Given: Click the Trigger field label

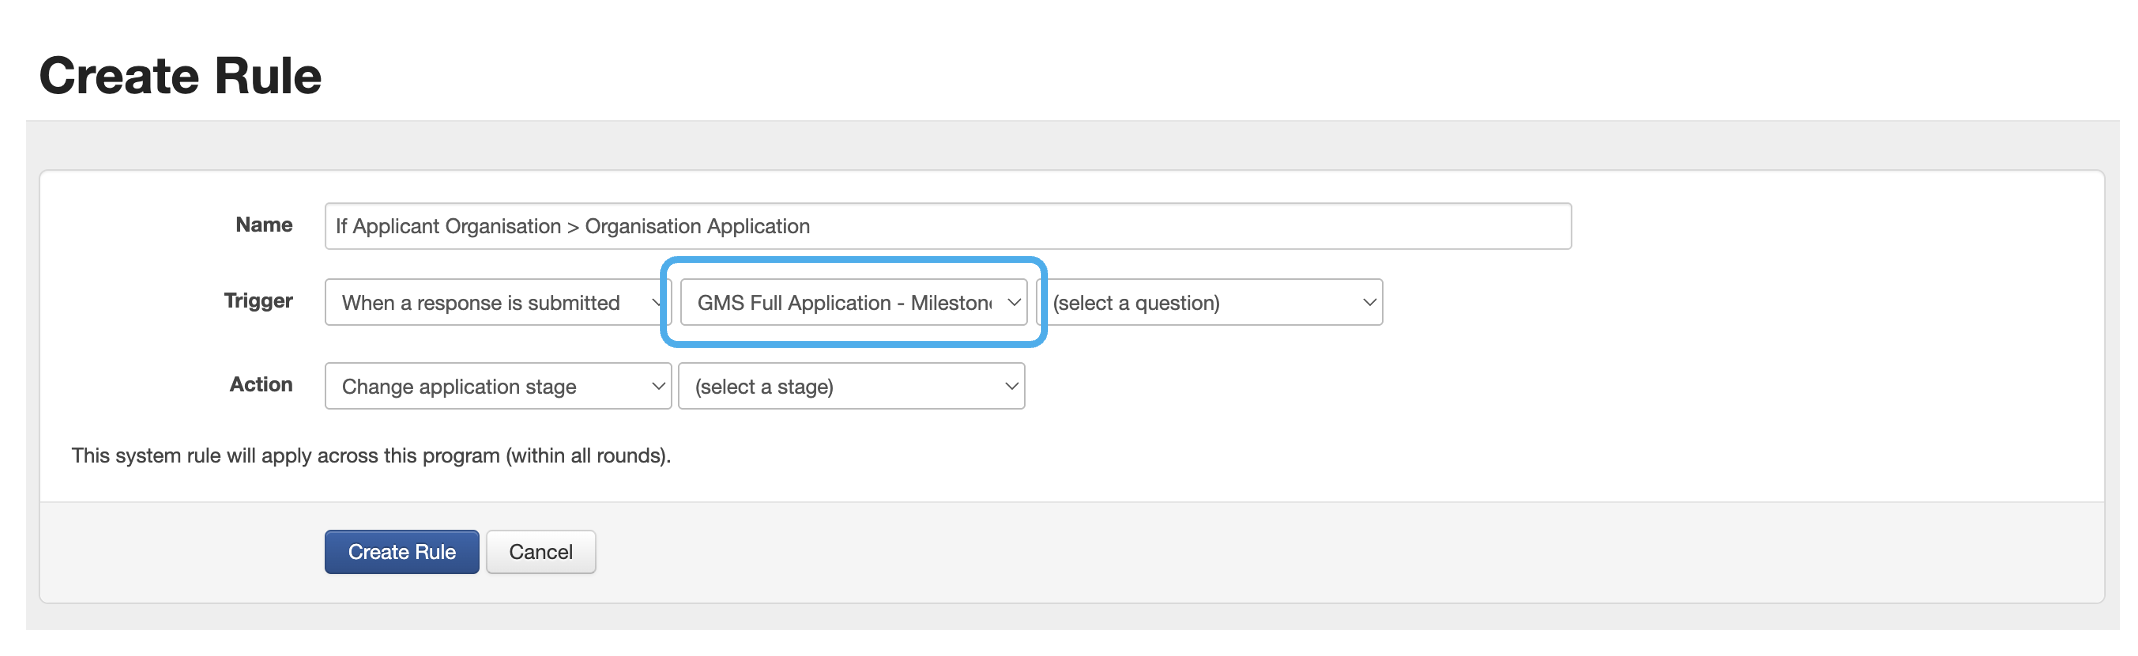Looking at the screenshot, I should point(258,301).
